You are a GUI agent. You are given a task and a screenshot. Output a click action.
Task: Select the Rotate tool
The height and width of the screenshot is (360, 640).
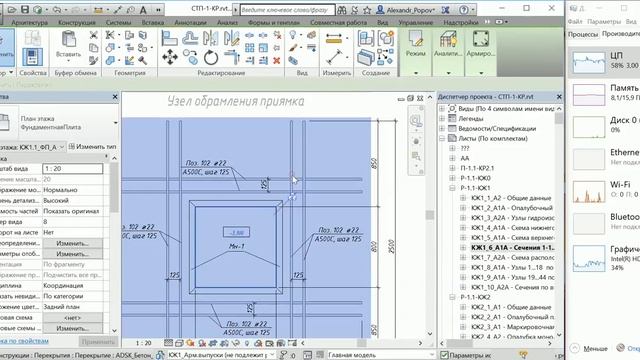point(211,57)
